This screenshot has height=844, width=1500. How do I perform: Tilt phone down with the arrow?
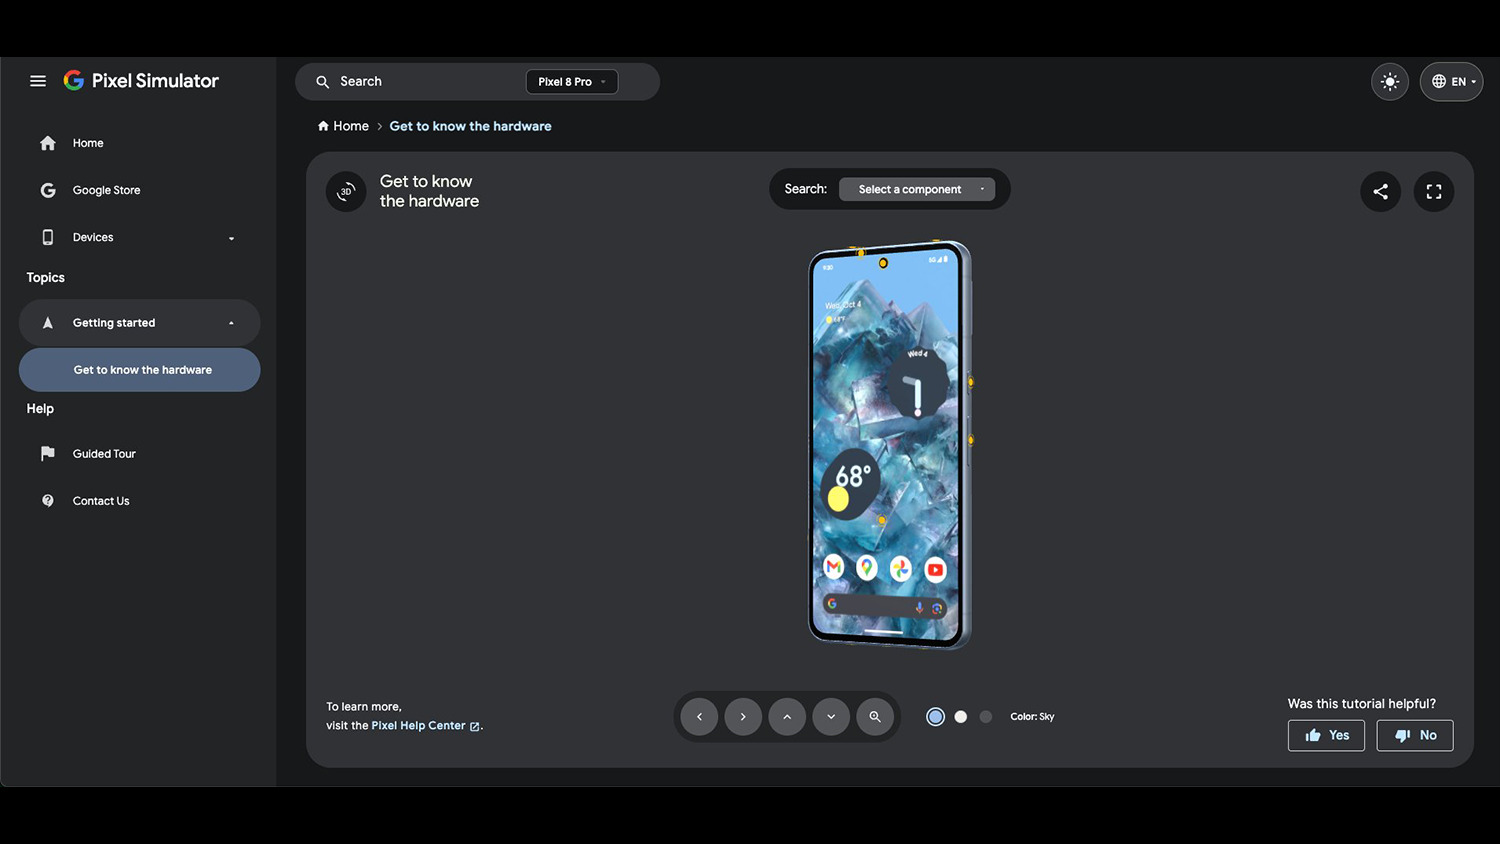pyautogui.click(x=831, y=717)
